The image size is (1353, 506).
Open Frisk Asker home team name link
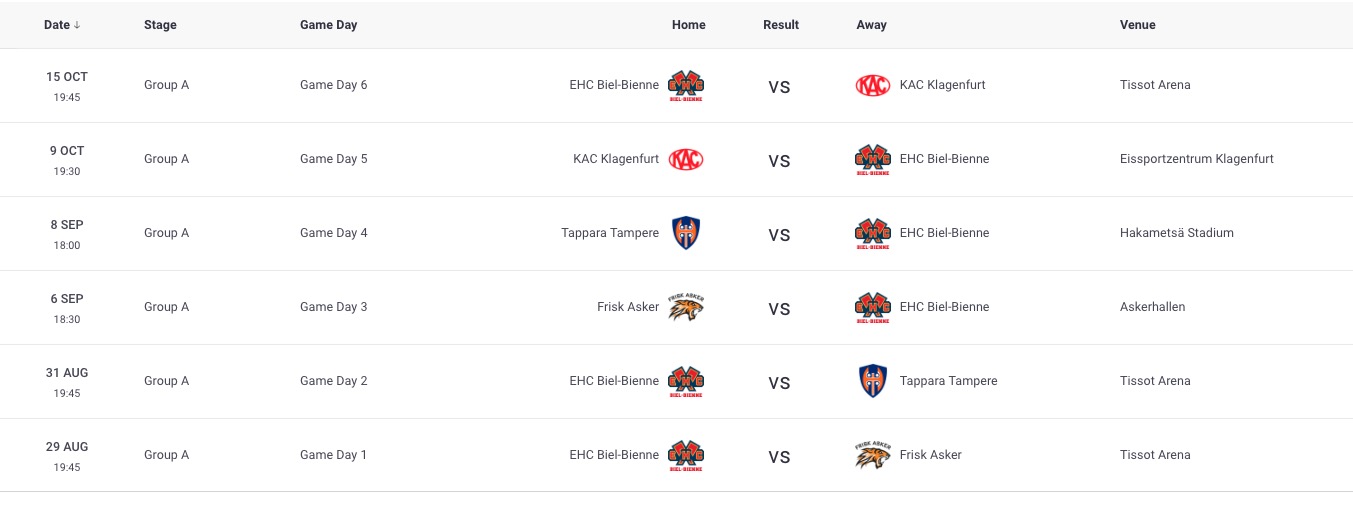pos(628,307)
